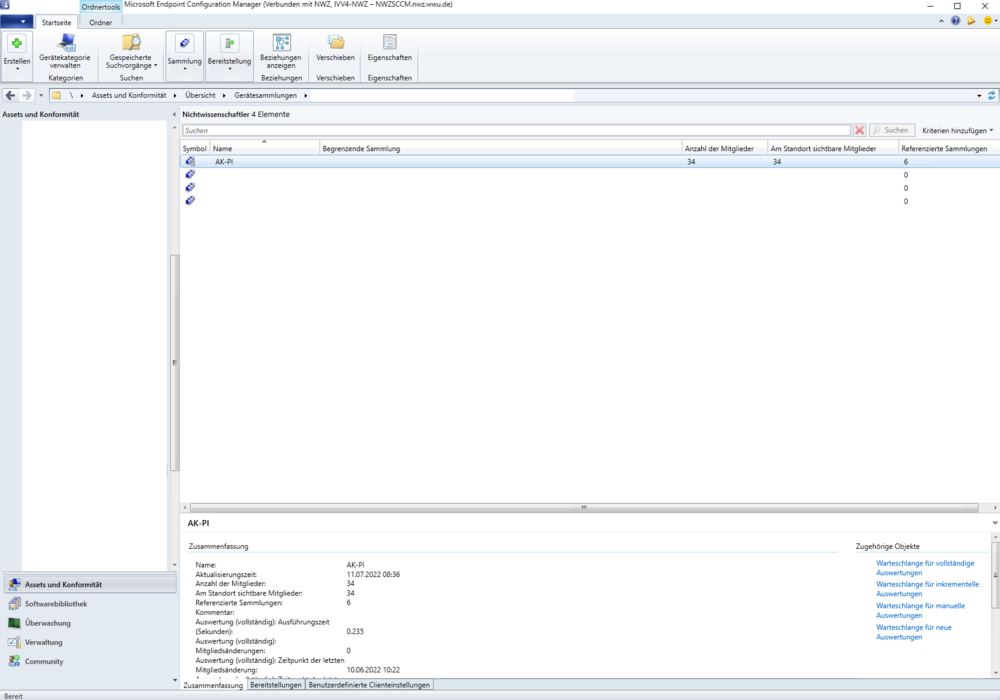1000x700 pixels.
Task: Click the Verschieben folder icon
Action: (x=335, y=43)
